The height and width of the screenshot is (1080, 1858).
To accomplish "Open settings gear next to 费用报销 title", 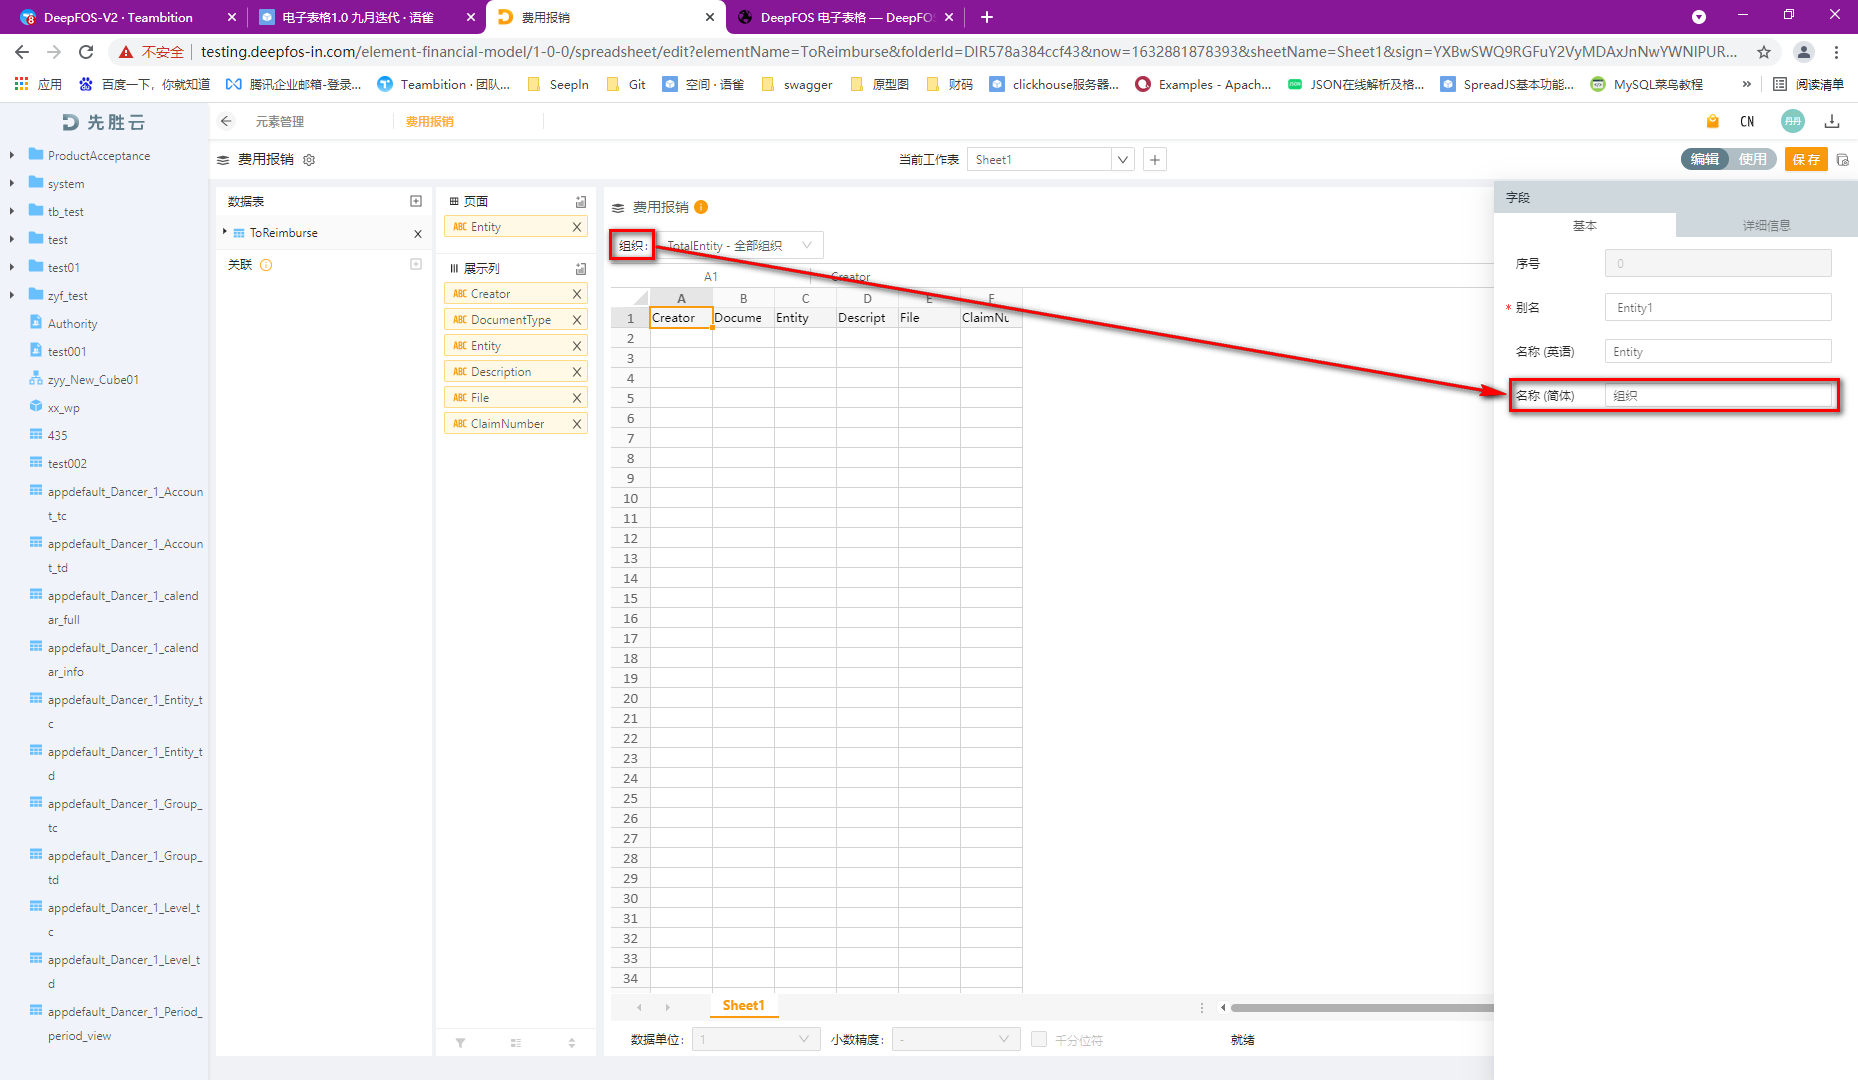I will [x=309, y=160].
